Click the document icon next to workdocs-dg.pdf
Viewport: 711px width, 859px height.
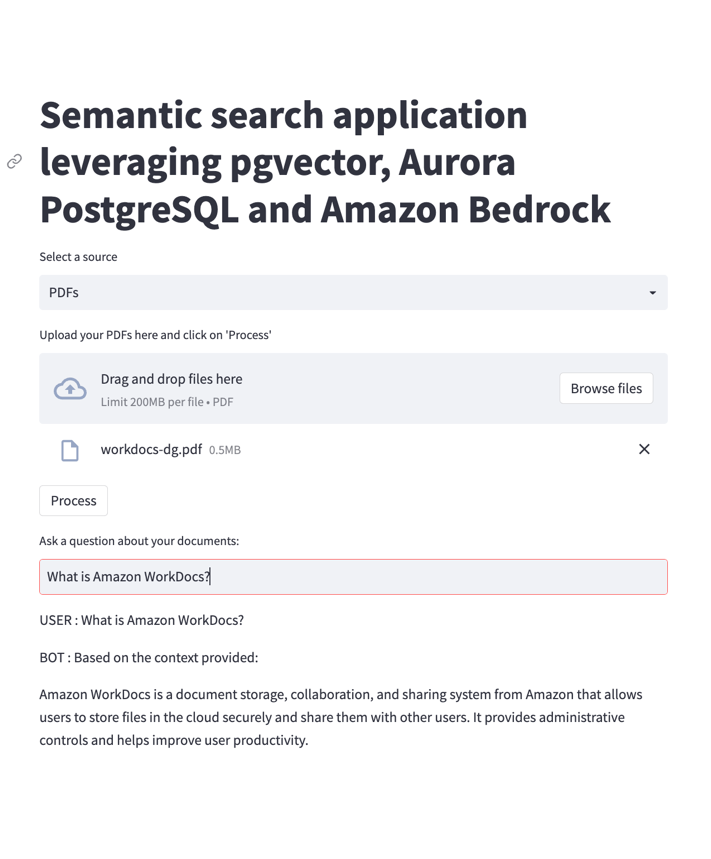[70, 450]
